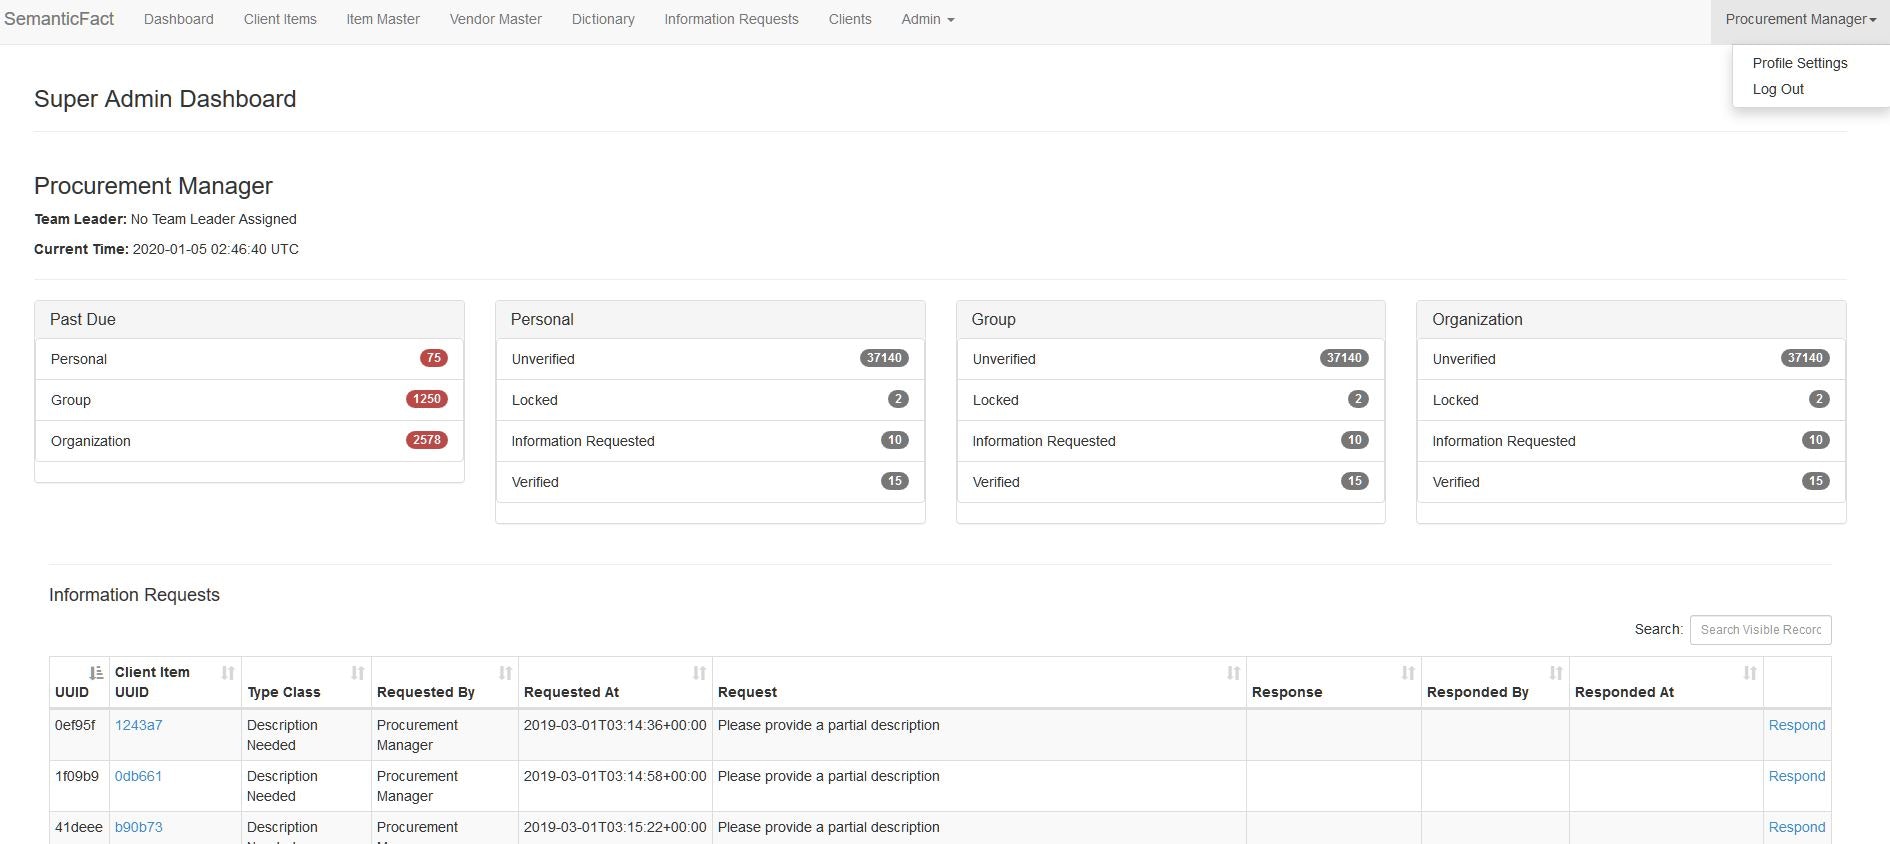Image resolution: width=1890 pixels, height=844 pixels.
Task: Open client item 1243a7 link
Action: (x=138, y=725)
